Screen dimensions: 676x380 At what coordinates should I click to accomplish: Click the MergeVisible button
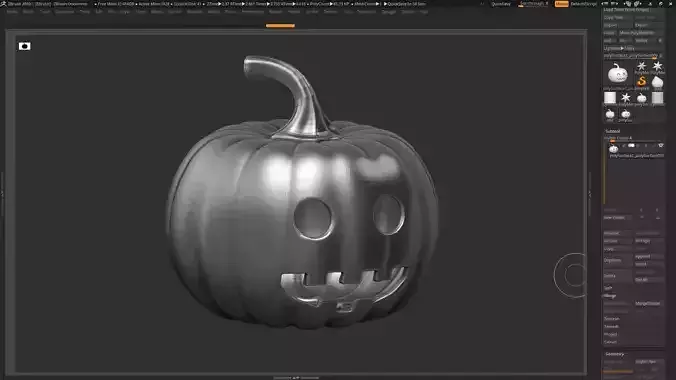click(649, 304)
